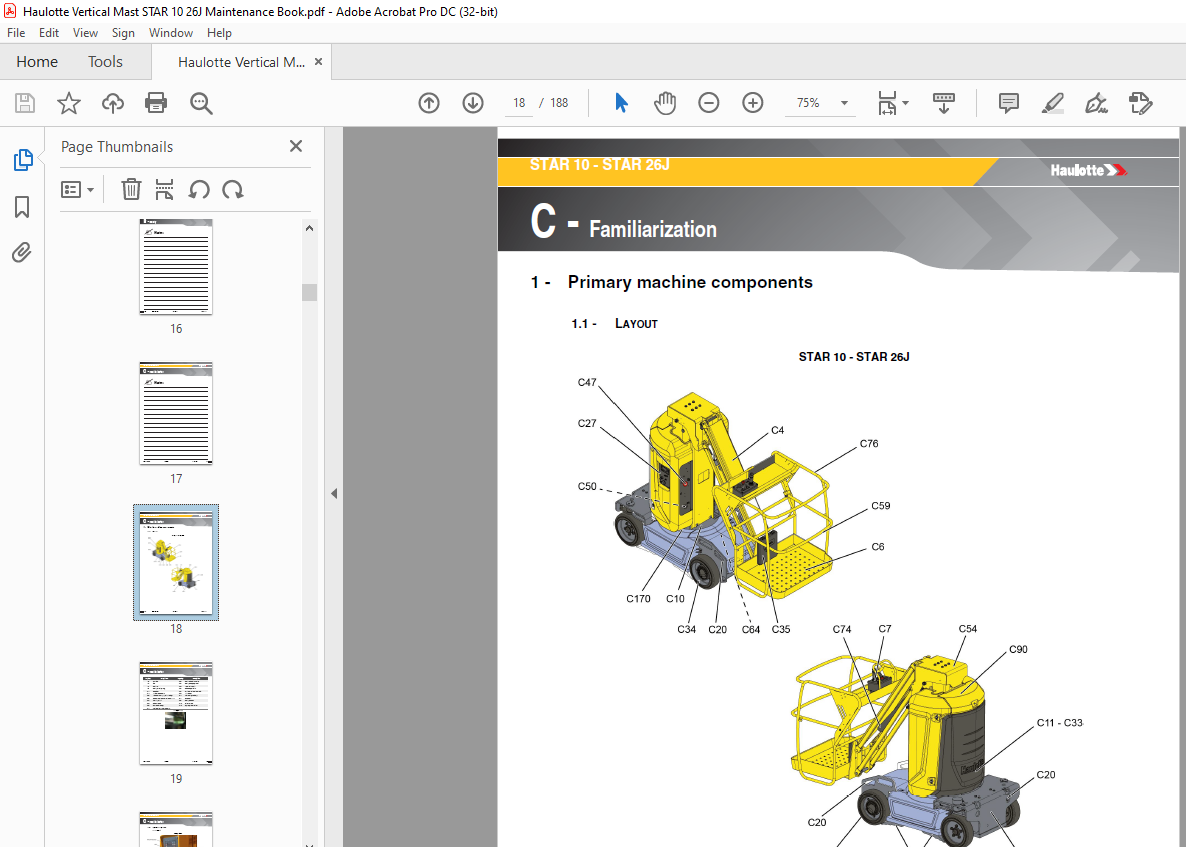Add a sticky note comment
Image resolution: width=1186 pixels, height=847 pixels.
[1008, 103]
